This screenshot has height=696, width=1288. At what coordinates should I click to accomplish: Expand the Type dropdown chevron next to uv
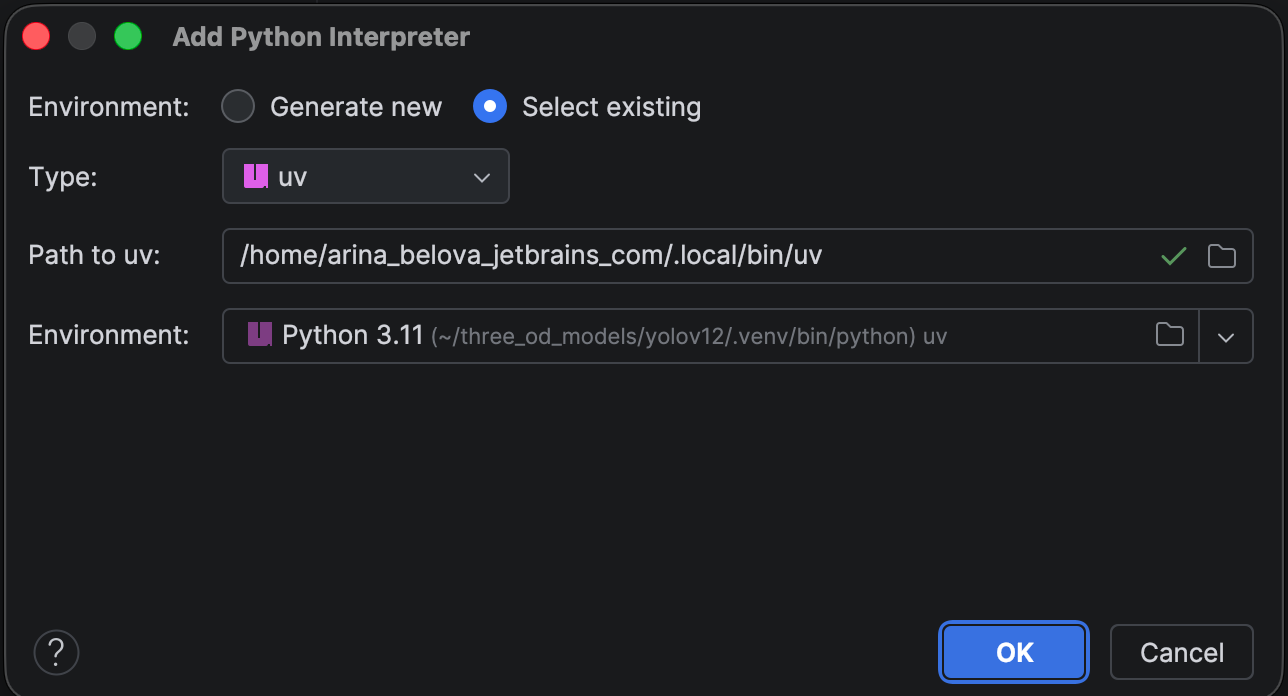click(x=482, y=177)
